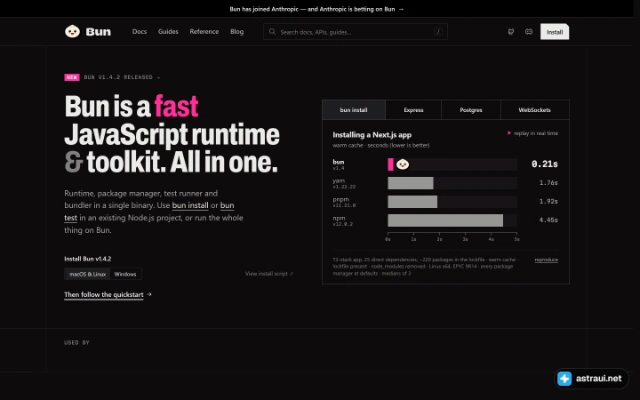Click the pnpm label in the chart
The height and width of the screenshot is (400, 640).
coord(341,199)
